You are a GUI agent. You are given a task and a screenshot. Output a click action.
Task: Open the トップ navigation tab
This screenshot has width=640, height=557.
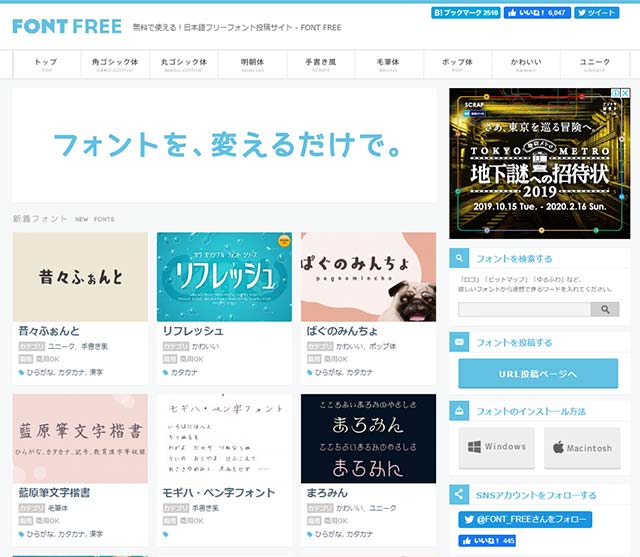pyautogui.click(x=47, y=64)
